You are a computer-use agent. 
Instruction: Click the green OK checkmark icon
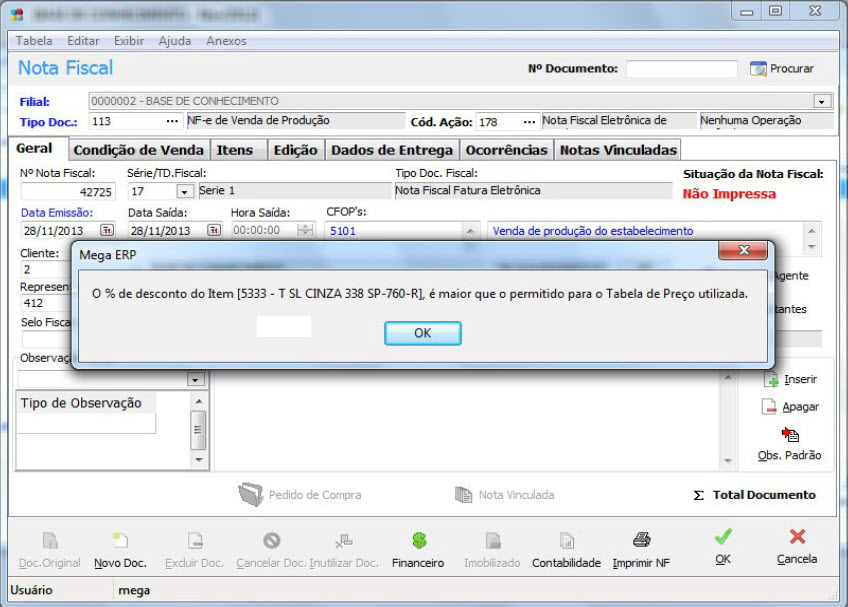(x=723, y=538)
